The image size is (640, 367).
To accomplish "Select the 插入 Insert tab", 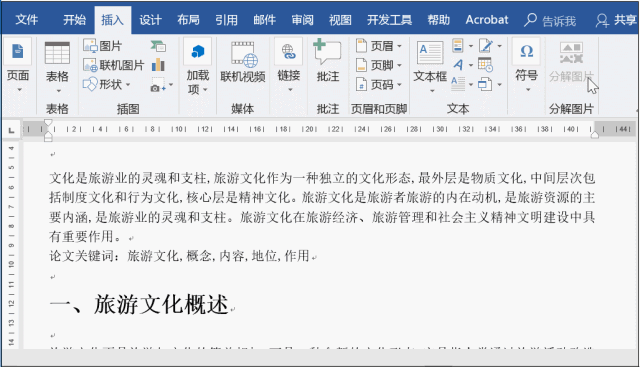I will pos(113,20).
